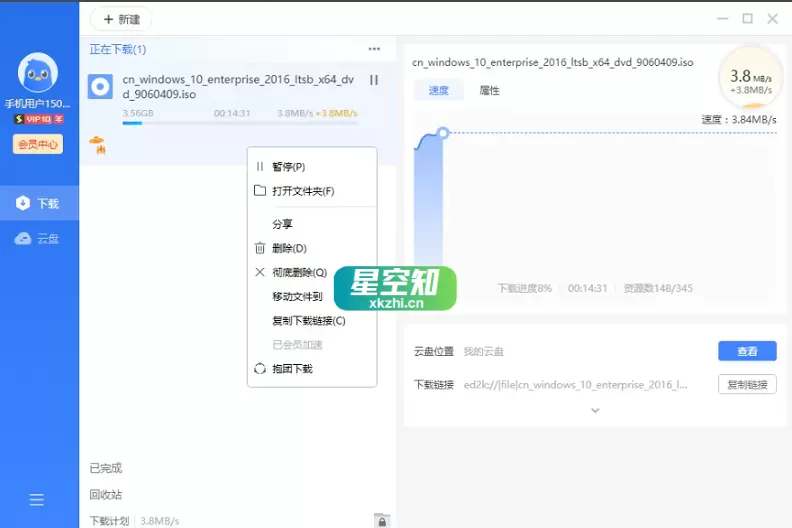Open the 回收站 recycle bin list
The height and width of the screenshot is (528, 792).
tap(106, 495)
